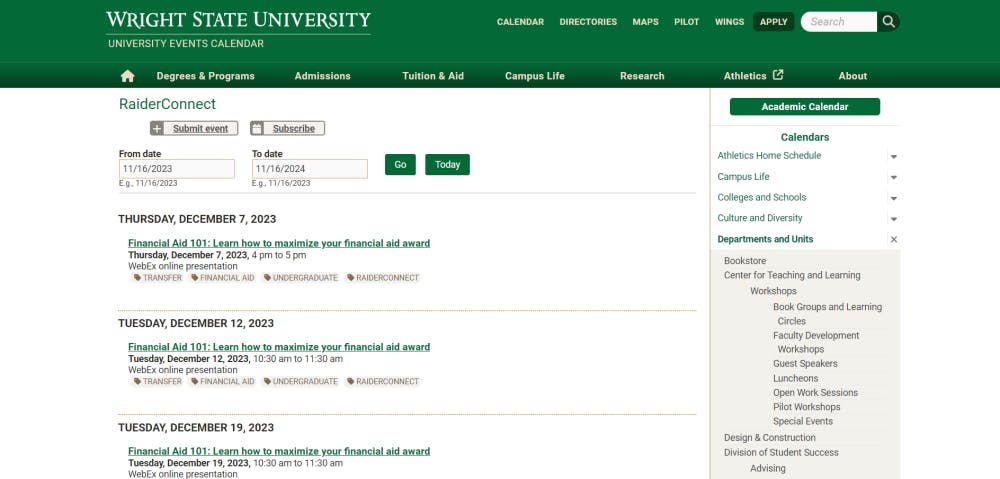Open December 12 Financial Aid 101 event
1000x479 pixels.
click(279, 347)
